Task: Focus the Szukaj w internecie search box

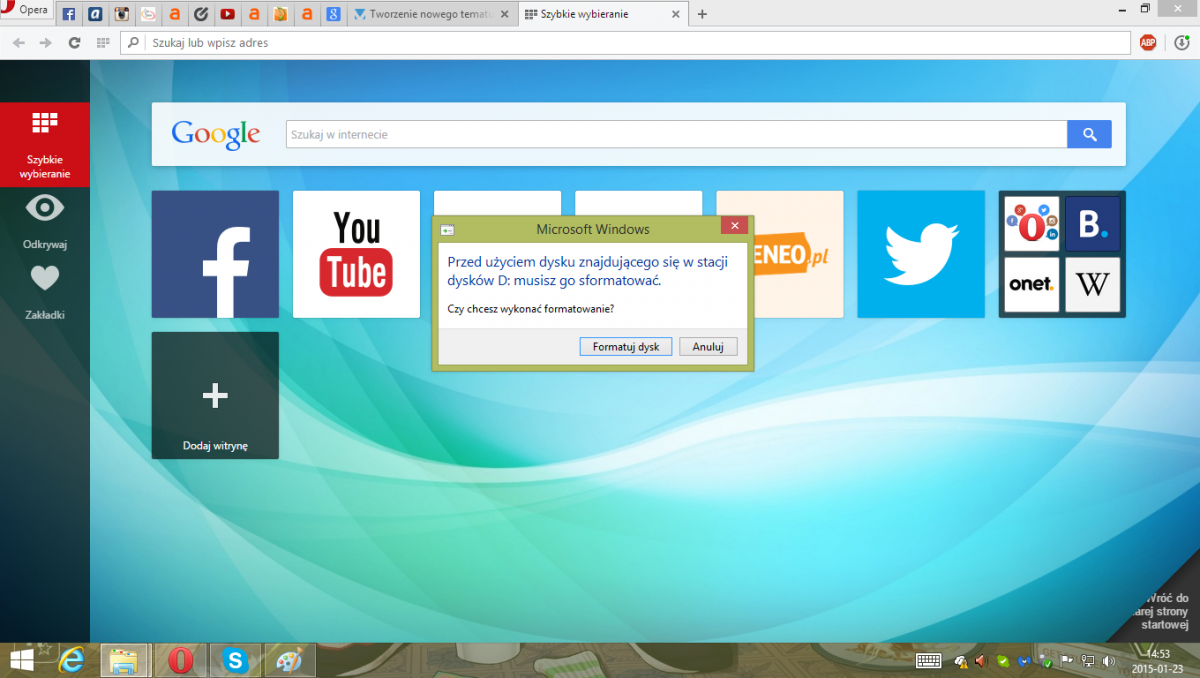Action: point(676,134)
